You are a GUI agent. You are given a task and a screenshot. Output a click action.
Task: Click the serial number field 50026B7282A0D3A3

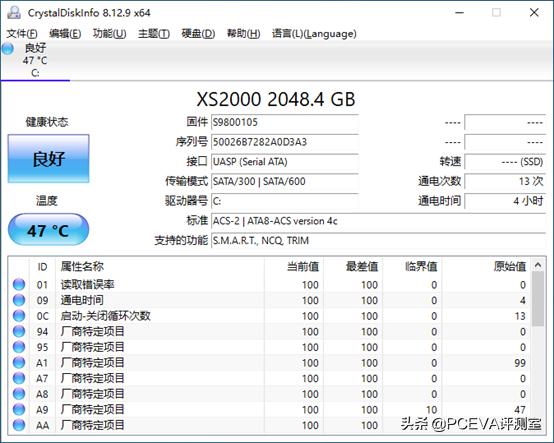tap(284, 142)
